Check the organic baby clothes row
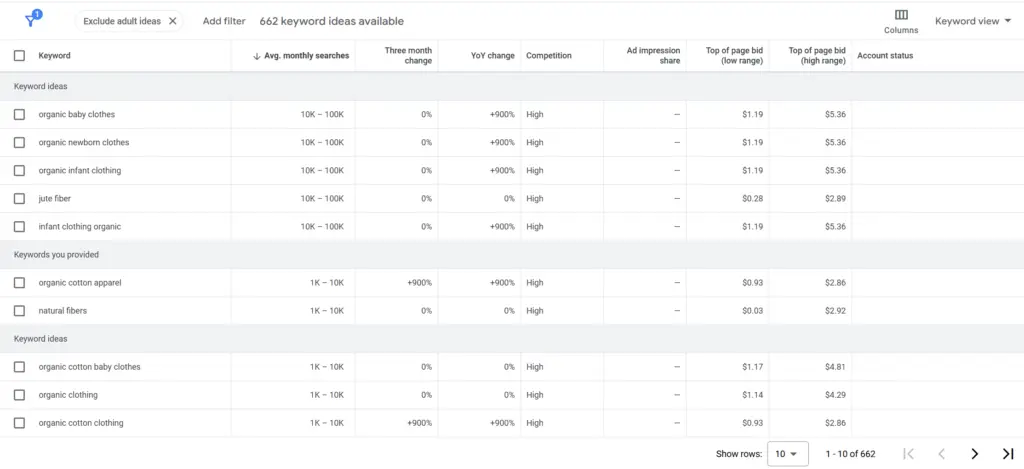Screen dimensions: 1024x469 (20, 114)
